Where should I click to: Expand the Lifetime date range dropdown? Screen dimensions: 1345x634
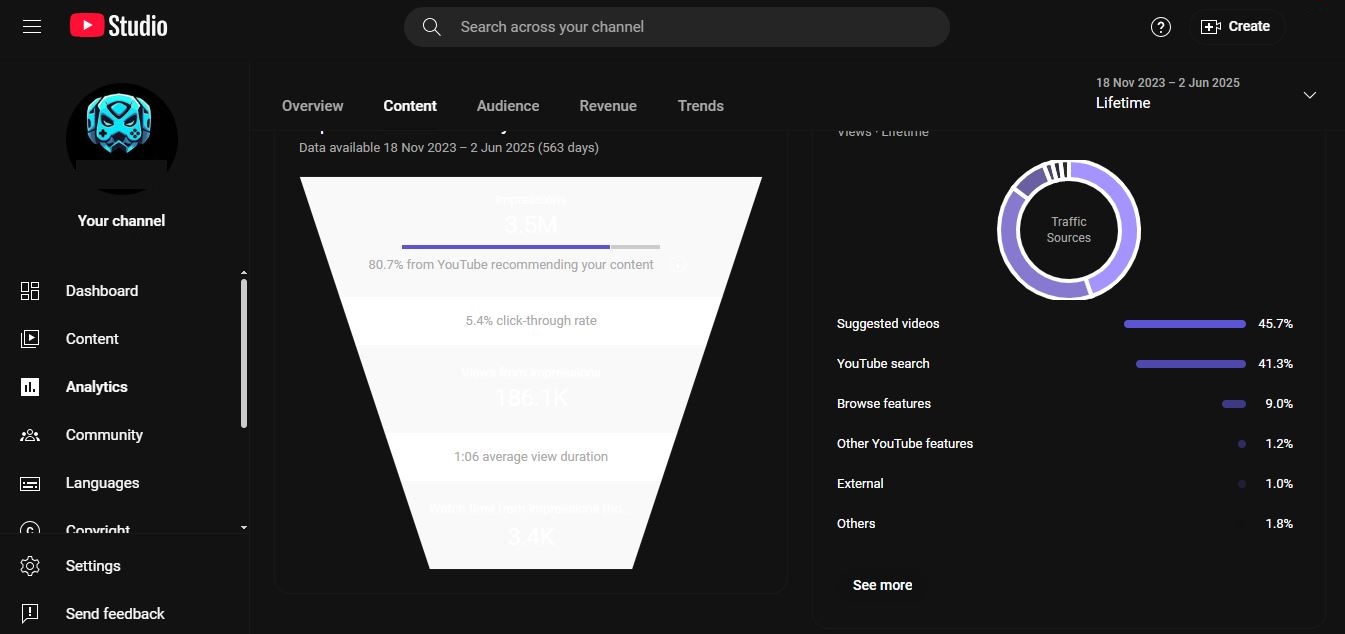coord(1309,95)
